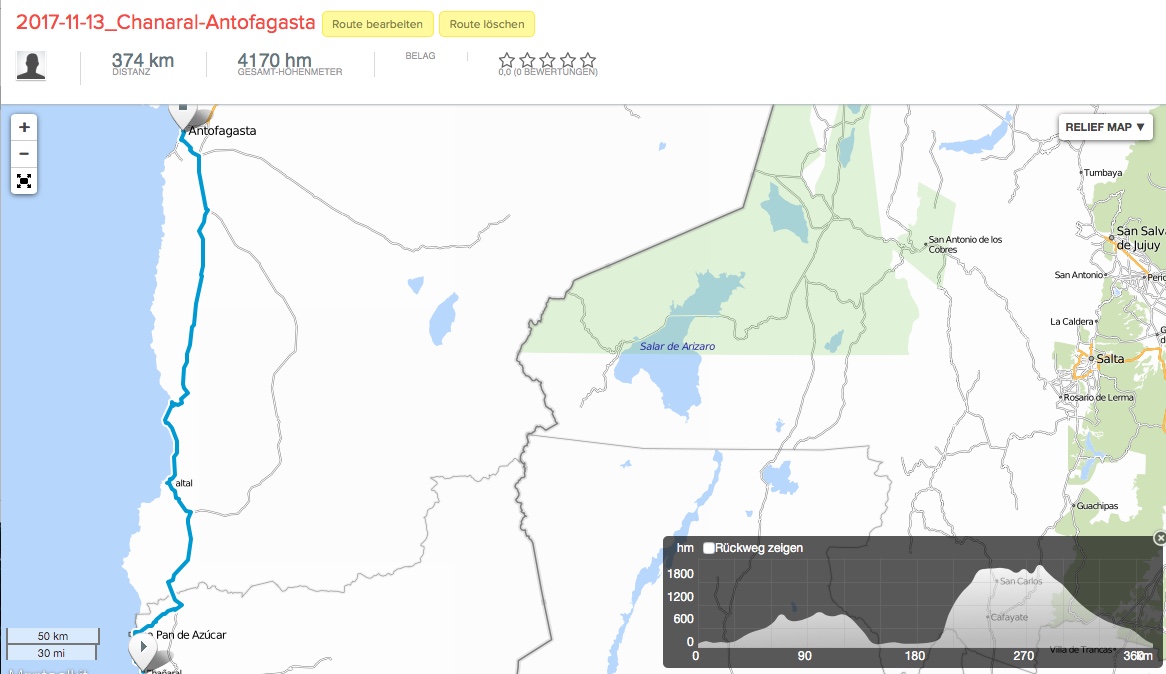Screen dimensions: 1166x674
Task: Enable the Rückweg zeigen checkbox
Action: coord(709,548)
